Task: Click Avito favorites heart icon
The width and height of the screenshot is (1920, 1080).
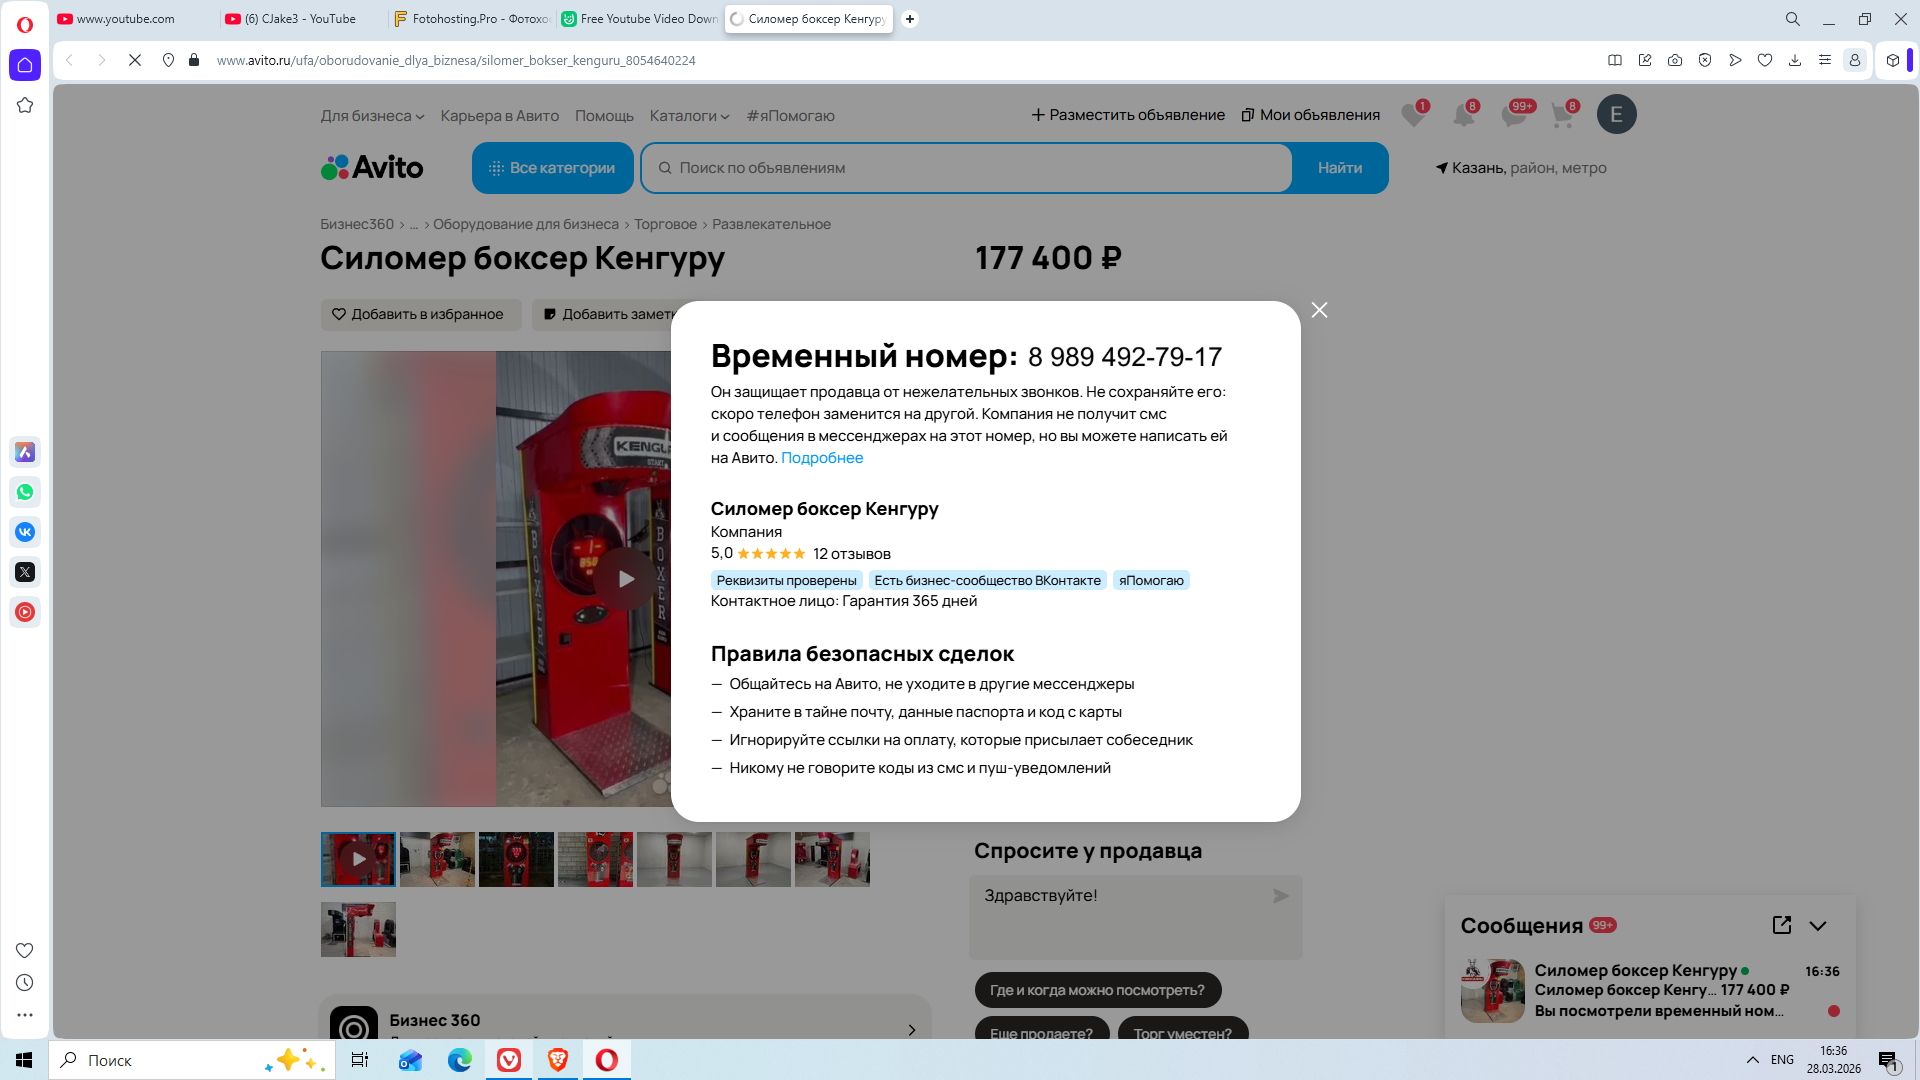Action: (1412, 115)
